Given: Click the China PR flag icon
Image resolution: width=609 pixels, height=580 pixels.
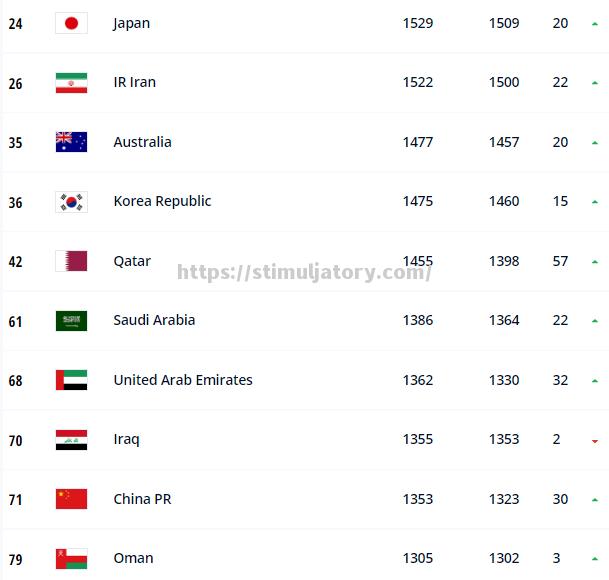Looking at the screenshot, I should coord(71,499).
